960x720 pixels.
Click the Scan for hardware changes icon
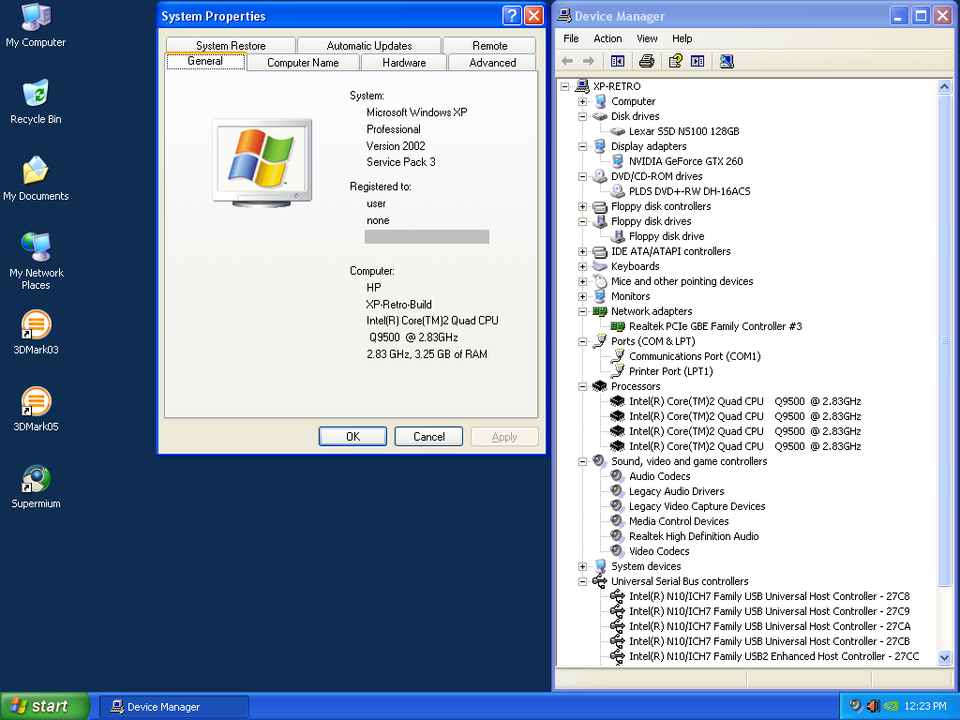[726, 61]
